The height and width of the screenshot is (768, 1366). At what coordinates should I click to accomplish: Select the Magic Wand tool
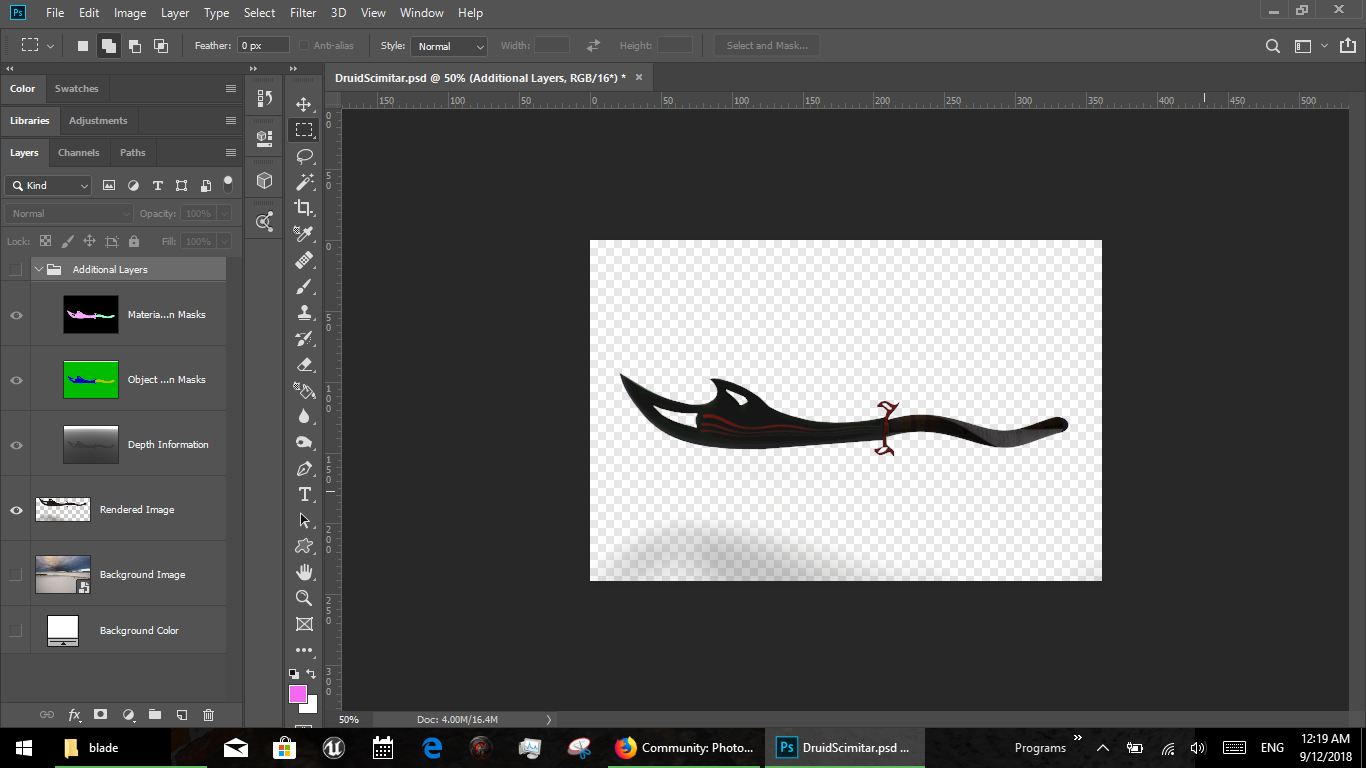(x=304, y=182)
